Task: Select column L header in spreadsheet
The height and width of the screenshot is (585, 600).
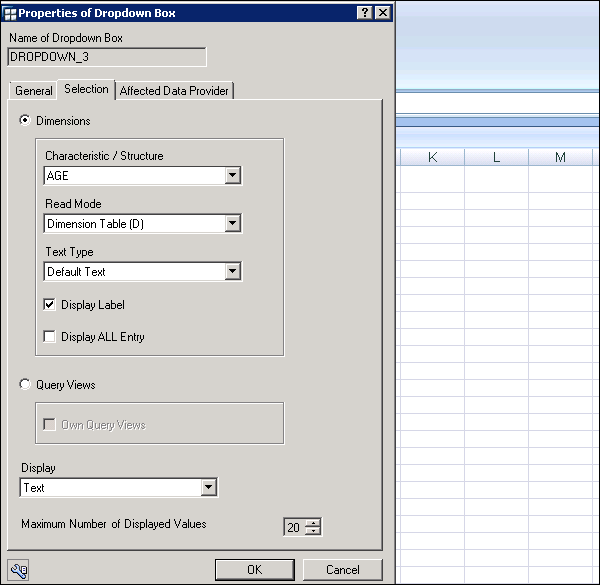Action: pyautogui.click(x=496, y=157)
